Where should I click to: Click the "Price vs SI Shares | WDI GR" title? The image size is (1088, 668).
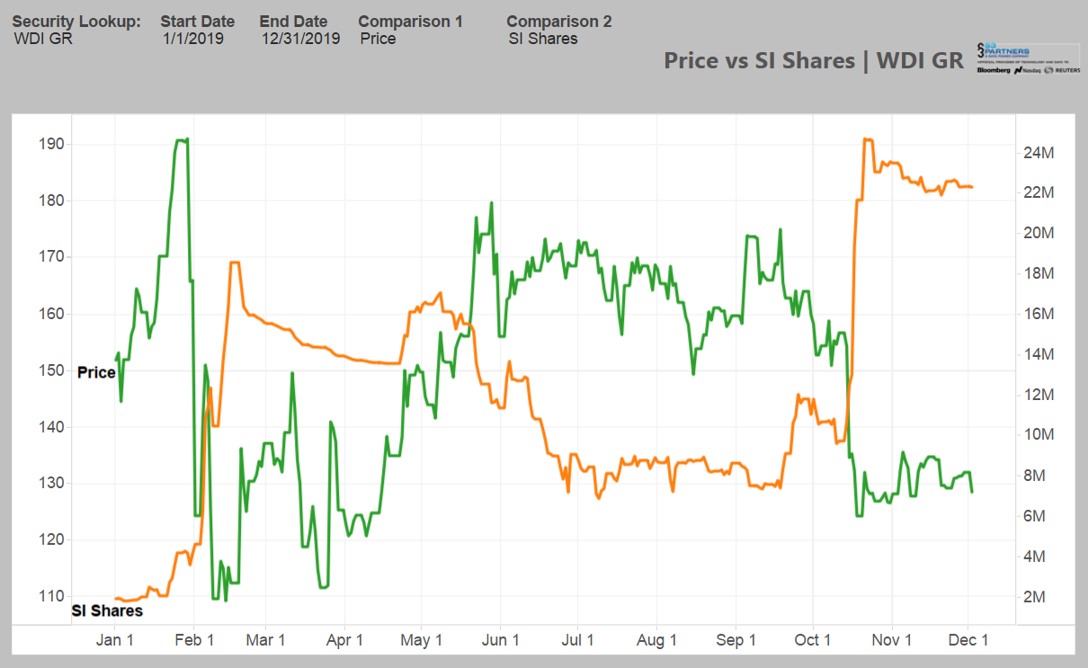pyautogui.click(x=813, y=60)
